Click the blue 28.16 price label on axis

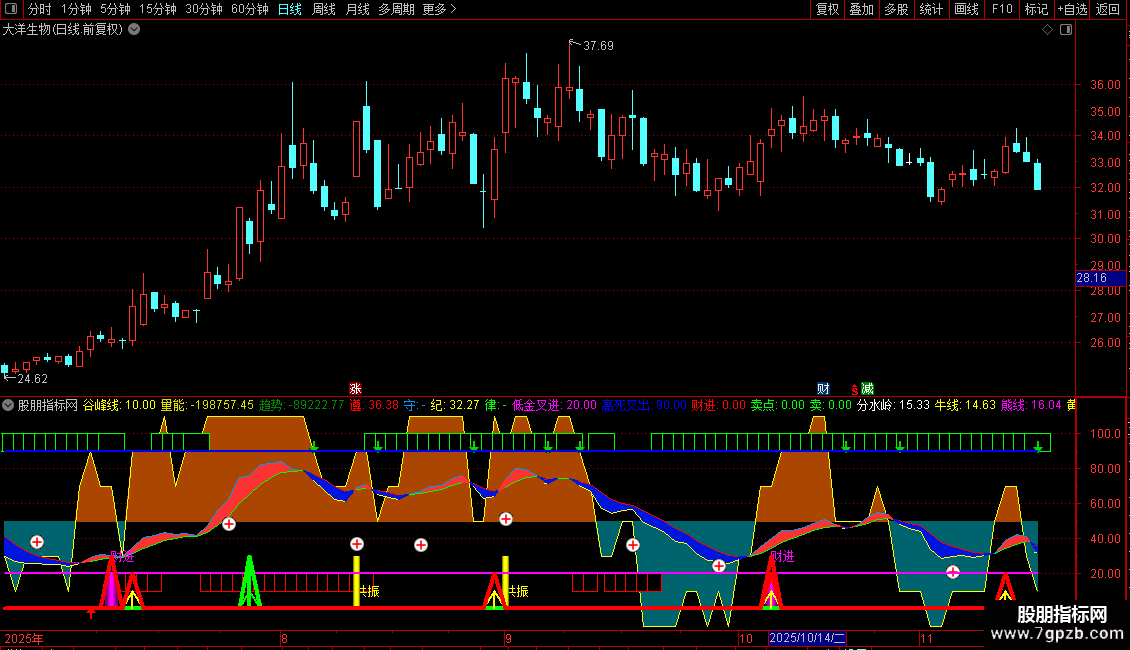pos(1091,278)
